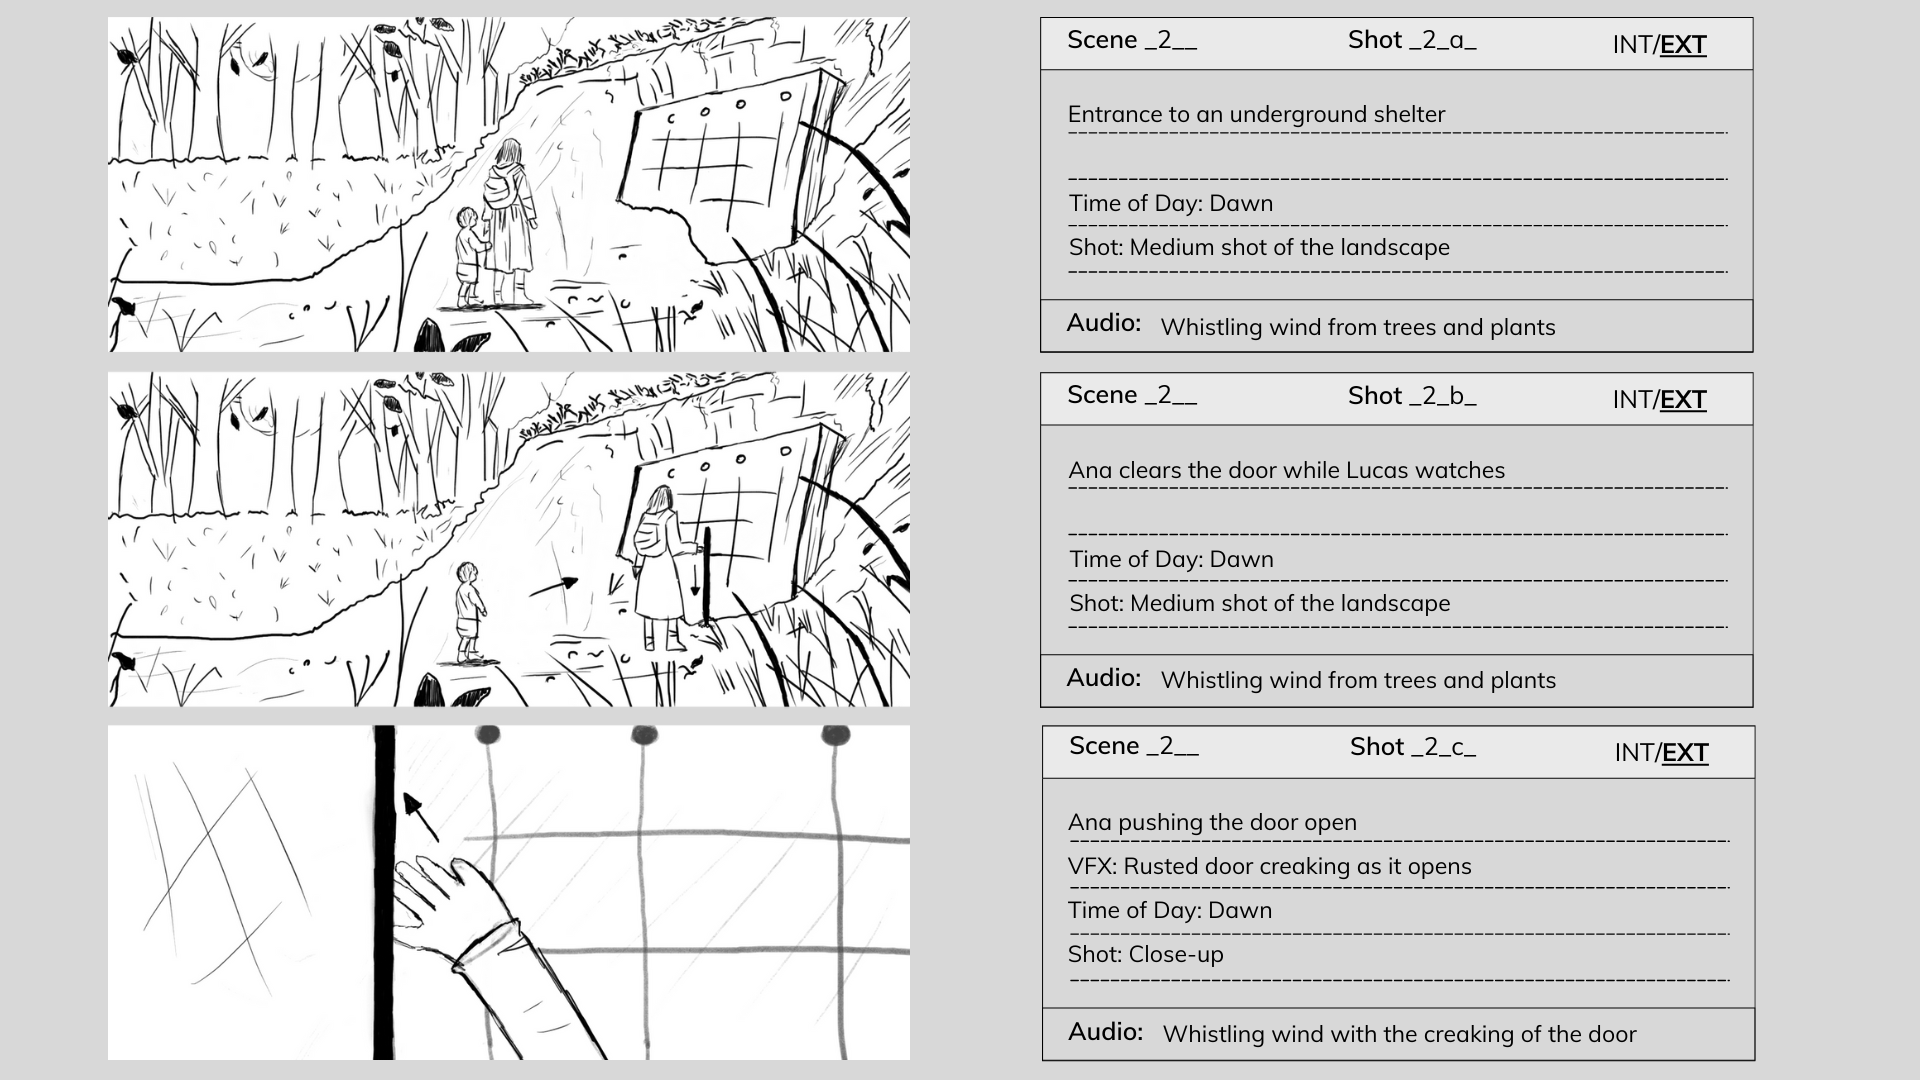1920x1080 pixels.
Task: Open the shot 2b storyboard sketch
Action: [x=509, y=539]
